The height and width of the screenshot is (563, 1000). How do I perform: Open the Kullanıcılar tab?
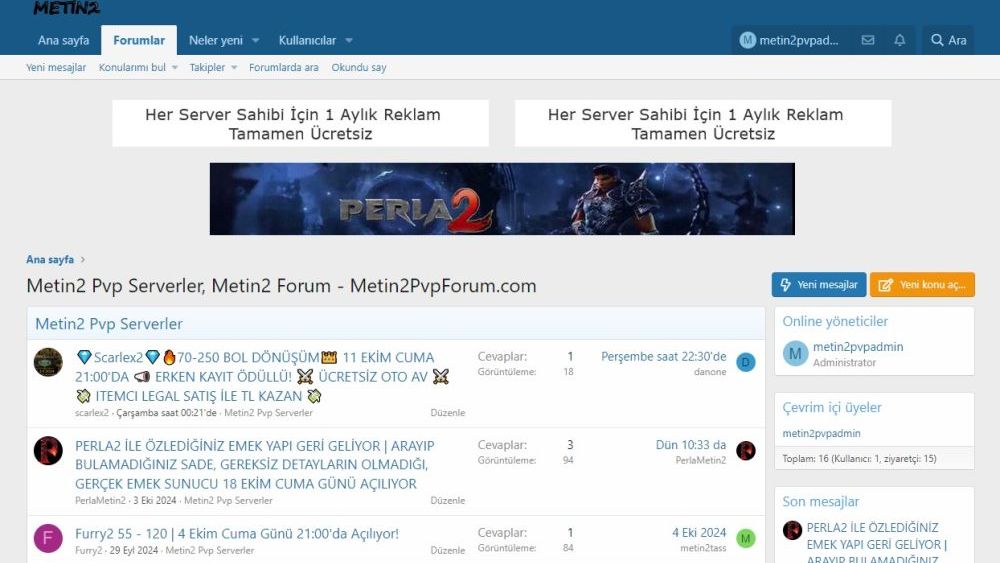click(x=307, y=40)
